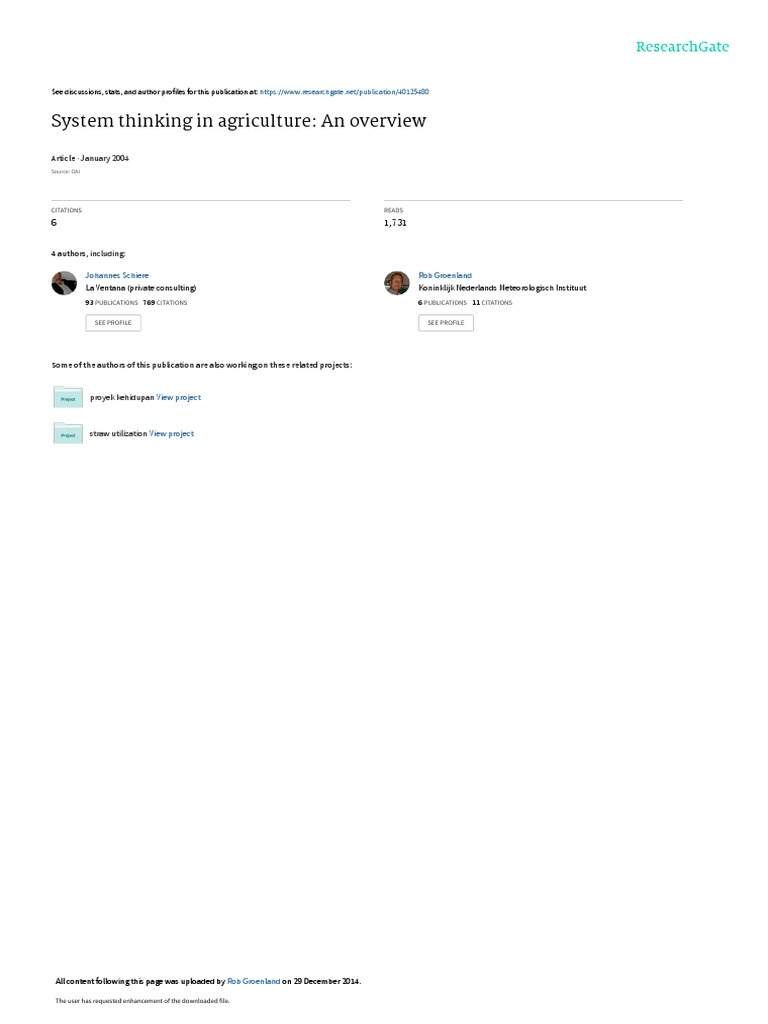View project for straw utilization
This screenshot has width=768, height=1024.
coord(171,434)
